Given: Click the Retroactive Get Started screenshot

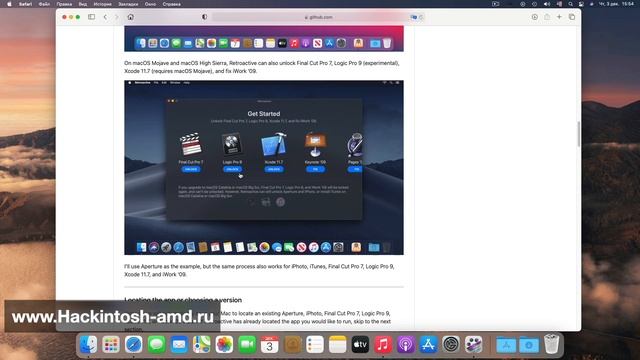Looking at the screenshot, I should pos(264,167).
